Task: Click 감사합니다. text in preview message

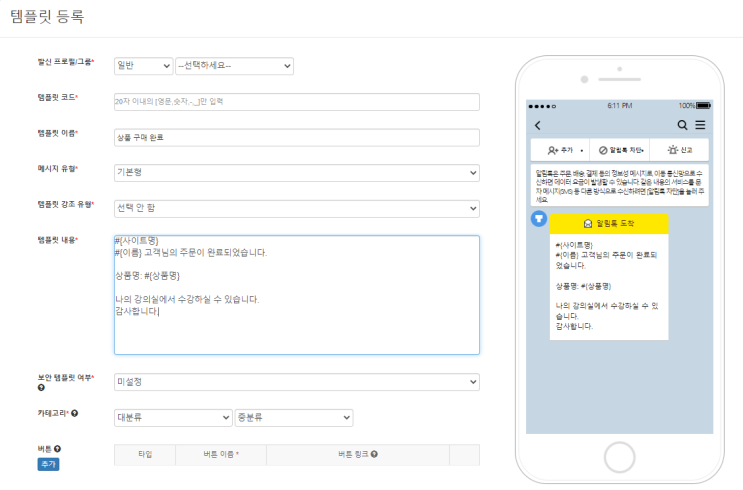Action: [x=574, y=327]
